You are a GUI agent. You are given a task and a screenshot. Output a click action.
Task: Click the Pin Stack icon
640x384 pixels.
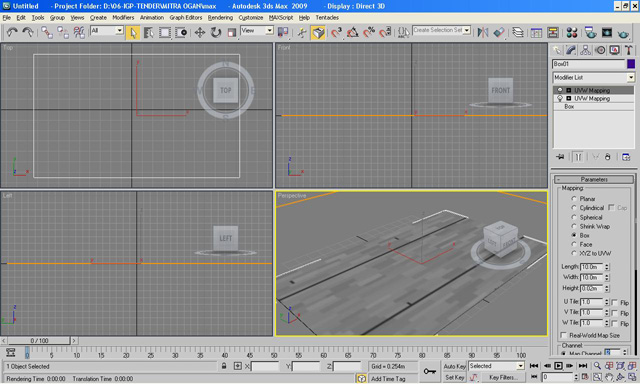pos(560,157)
